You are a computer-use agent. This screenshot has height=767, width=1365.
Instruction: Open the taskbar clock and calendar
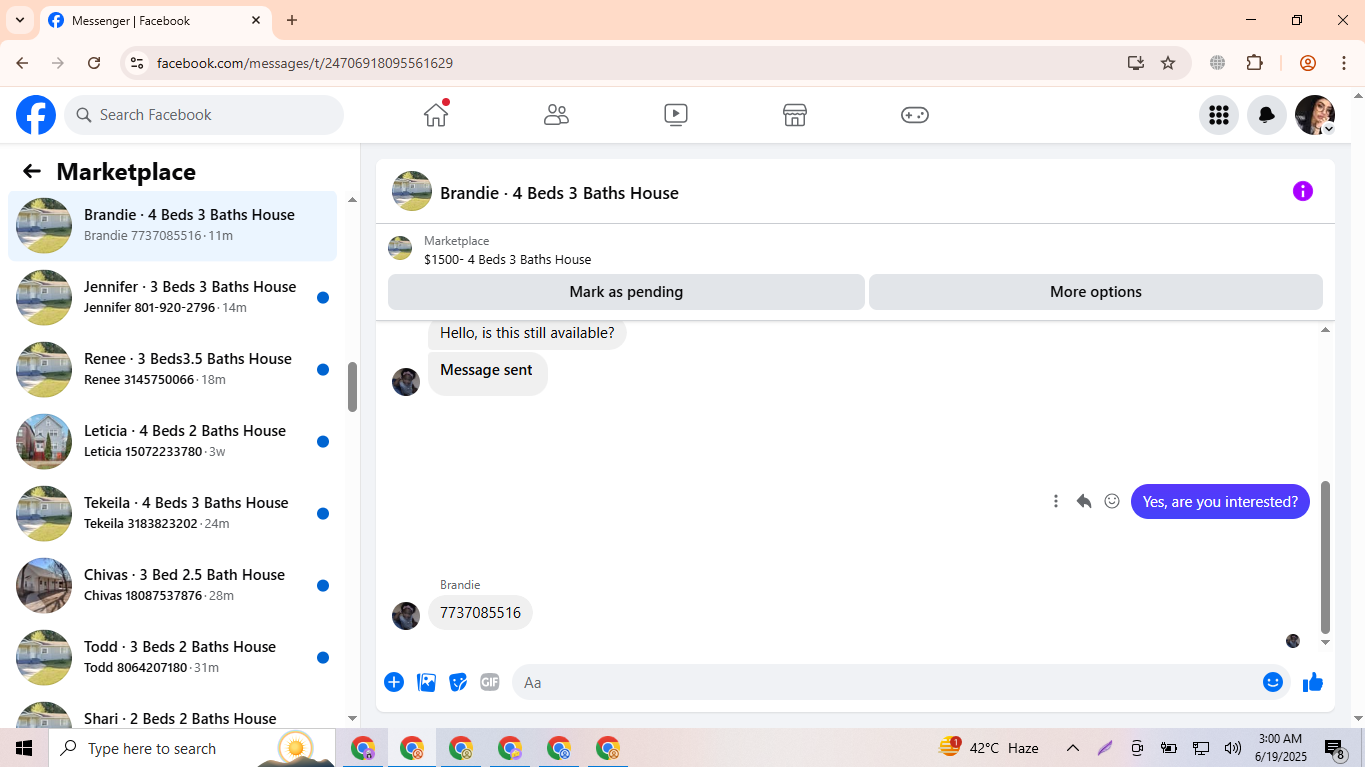tap(1280, 748)
